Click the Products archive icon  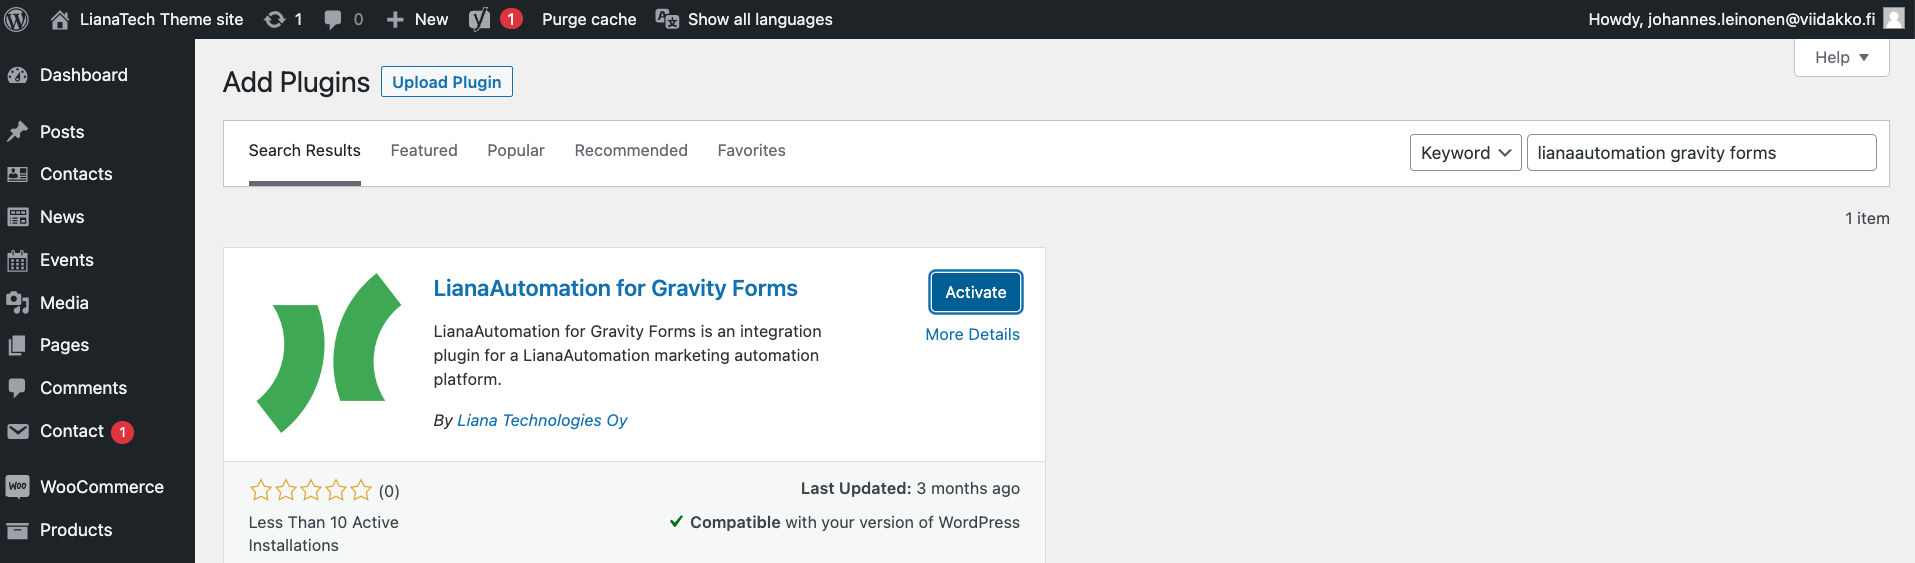pos(18,530)
